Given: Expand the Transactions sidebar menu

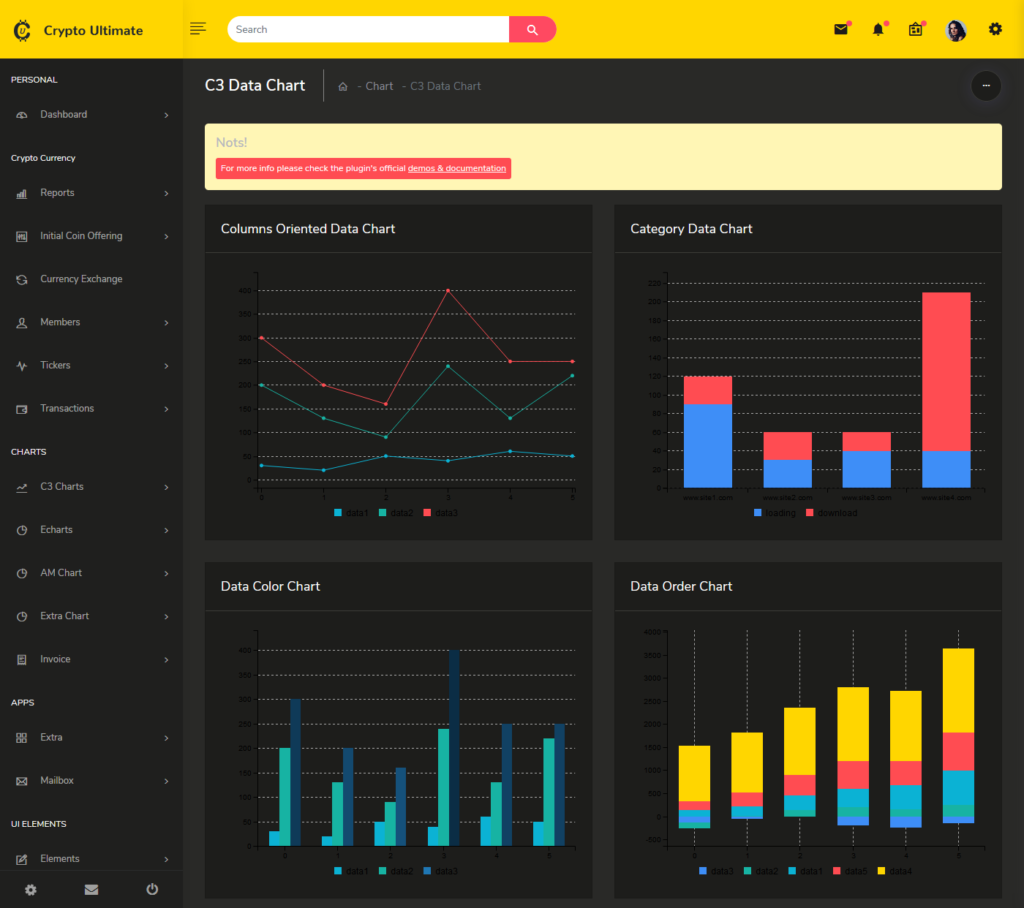Looking at the screenshot, I should (68, 408).
